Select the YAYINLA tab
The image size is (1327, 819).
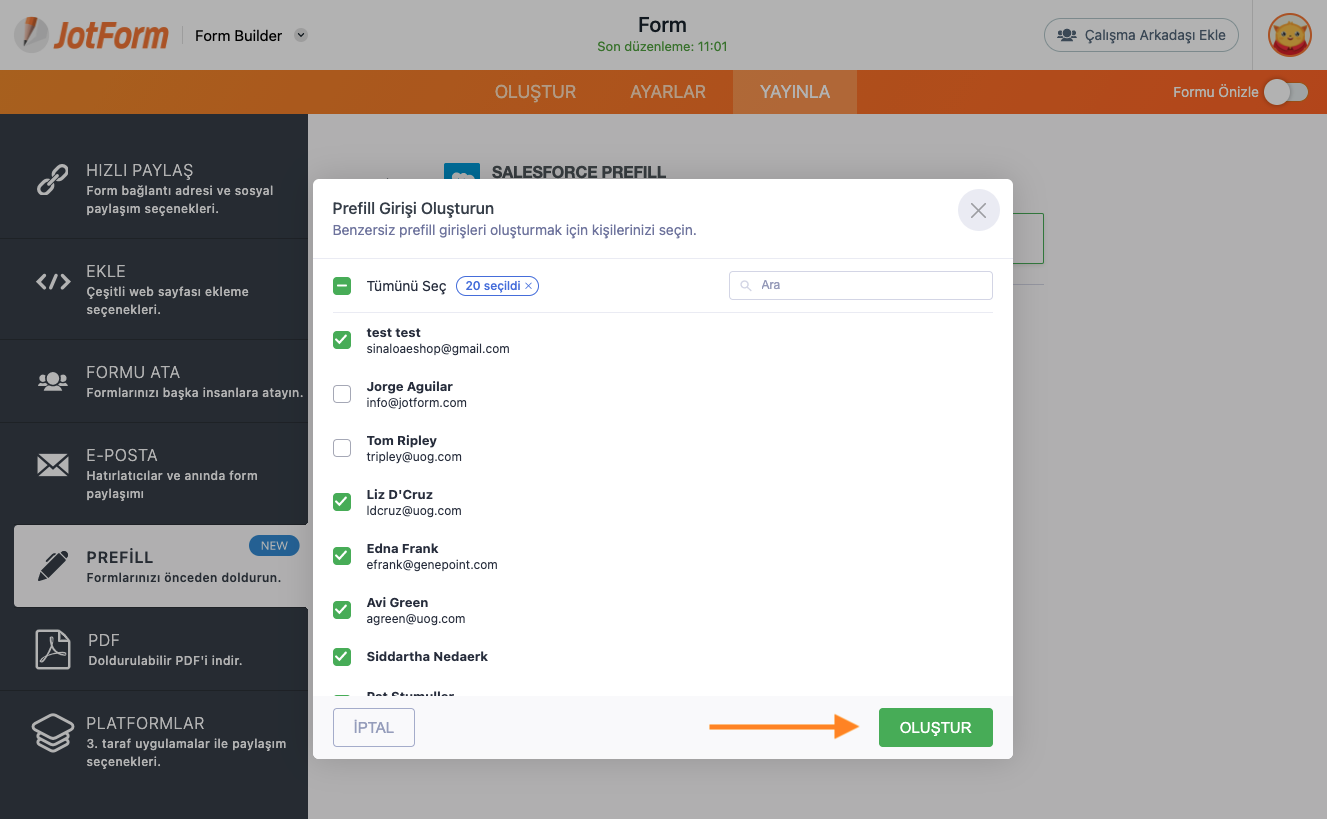795,92
